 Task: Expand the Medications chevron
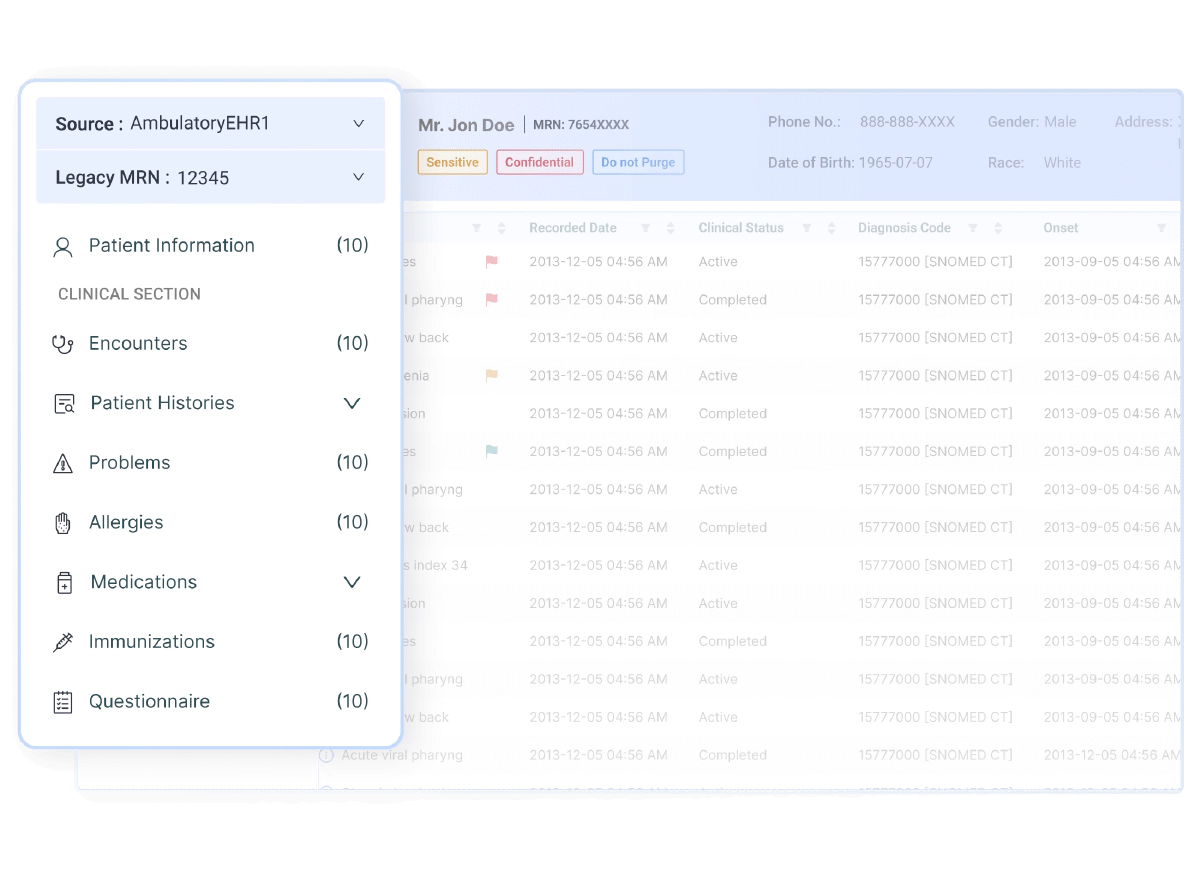point(352,582)
